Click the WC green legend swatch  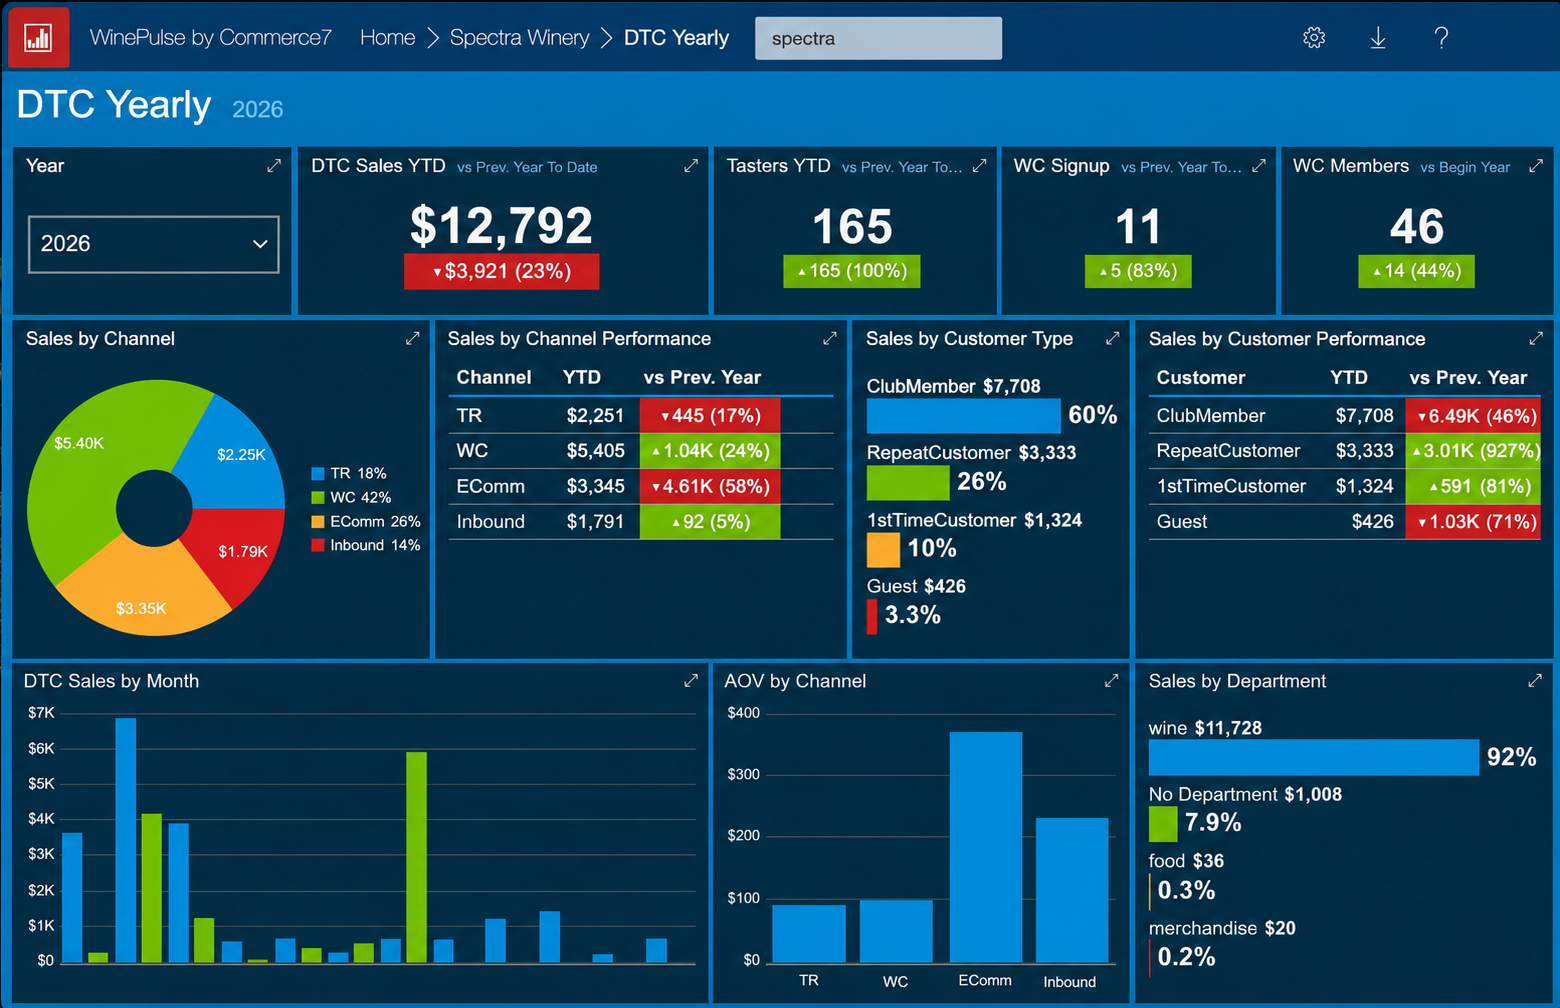[318, 498]
